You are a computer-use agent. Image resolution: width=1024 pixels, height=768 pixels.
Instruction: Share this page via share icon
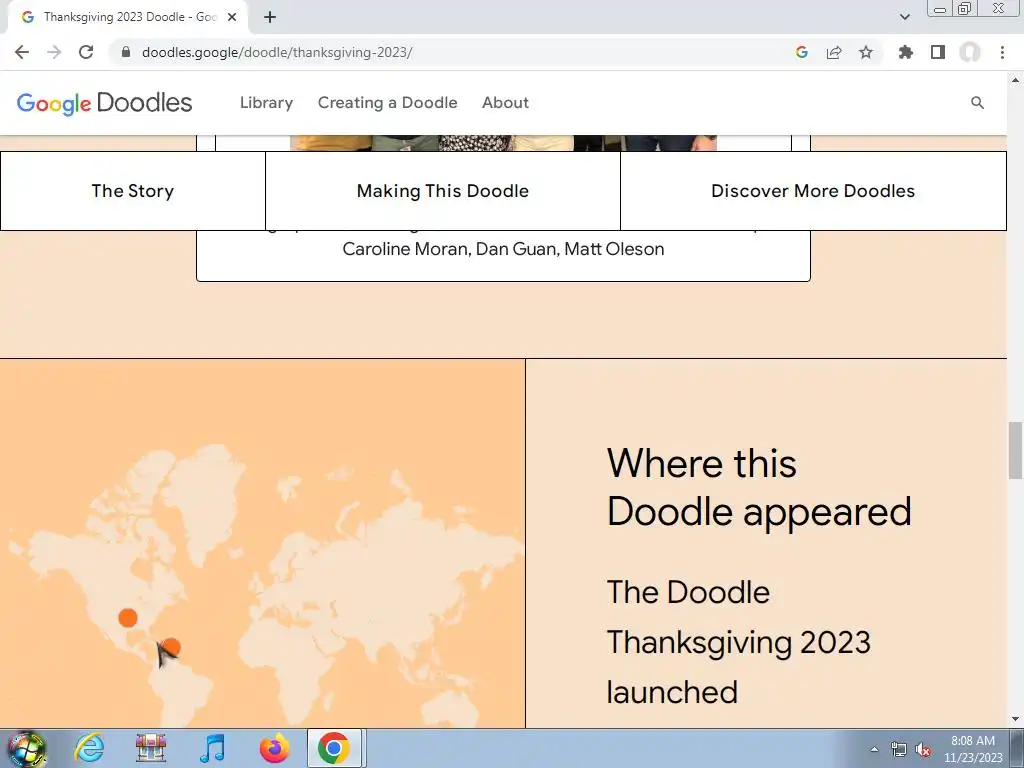[x=834, y=52]
